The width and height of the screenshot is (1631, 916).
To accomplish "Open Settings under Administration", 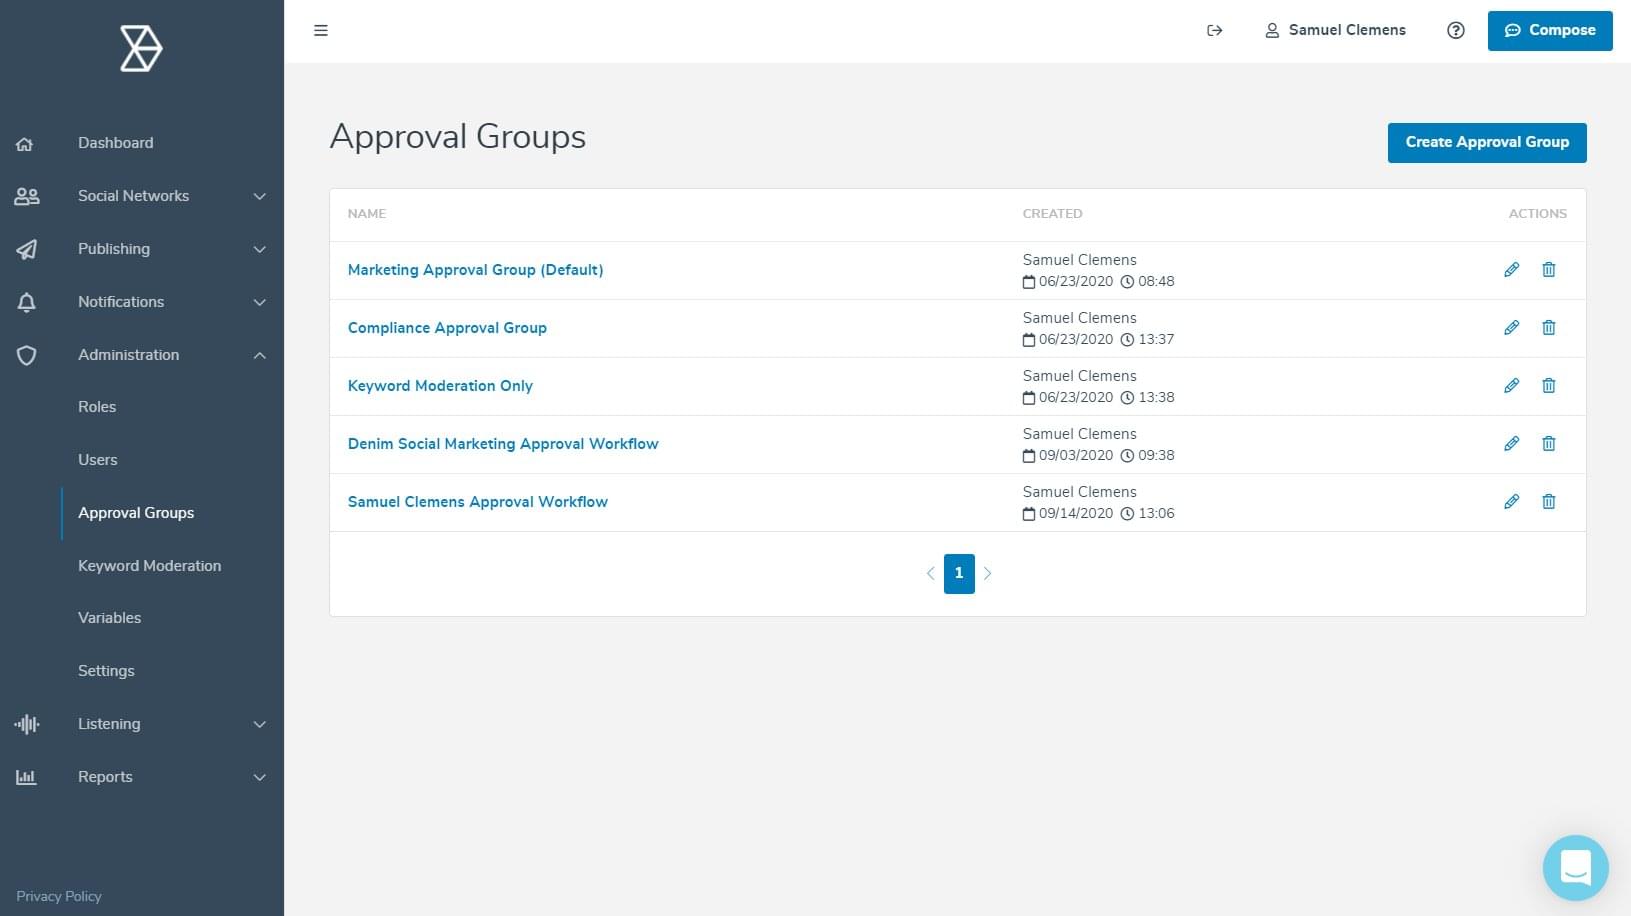I will tap(106, 671).
